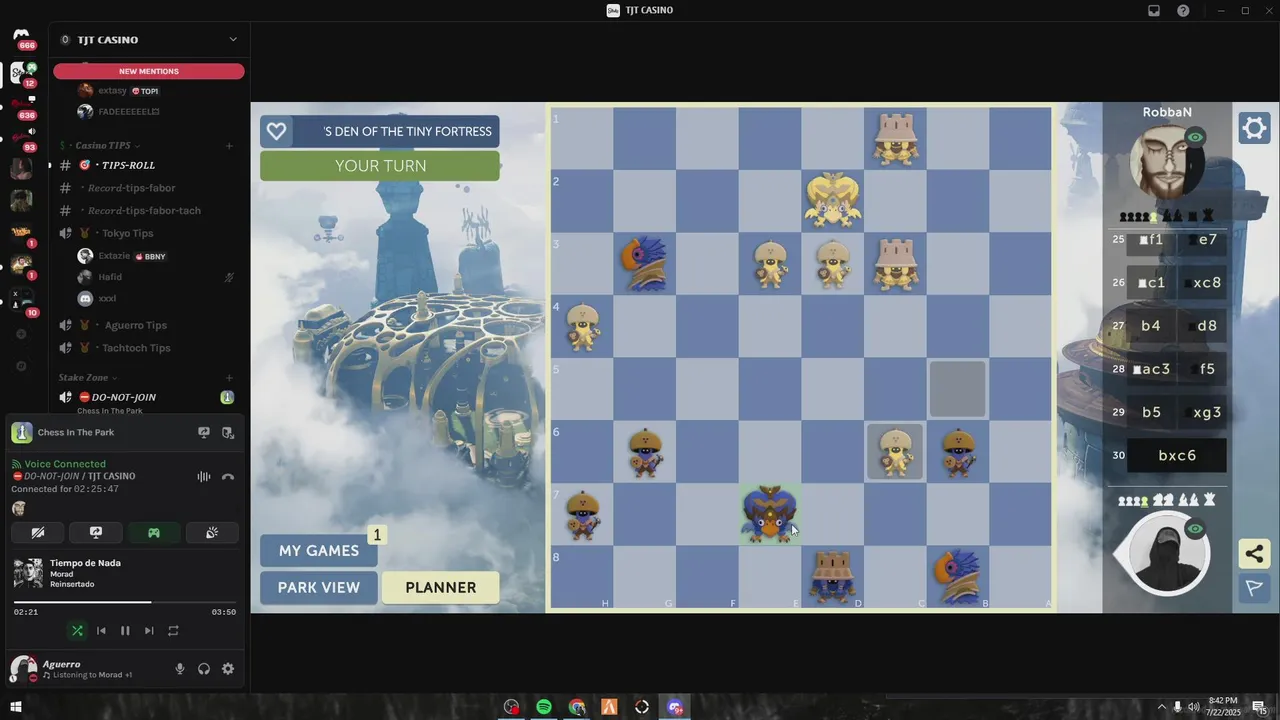Screen dimensions: 1280x720
Task: Open the server with badge 93
Action: coord(21,138)
